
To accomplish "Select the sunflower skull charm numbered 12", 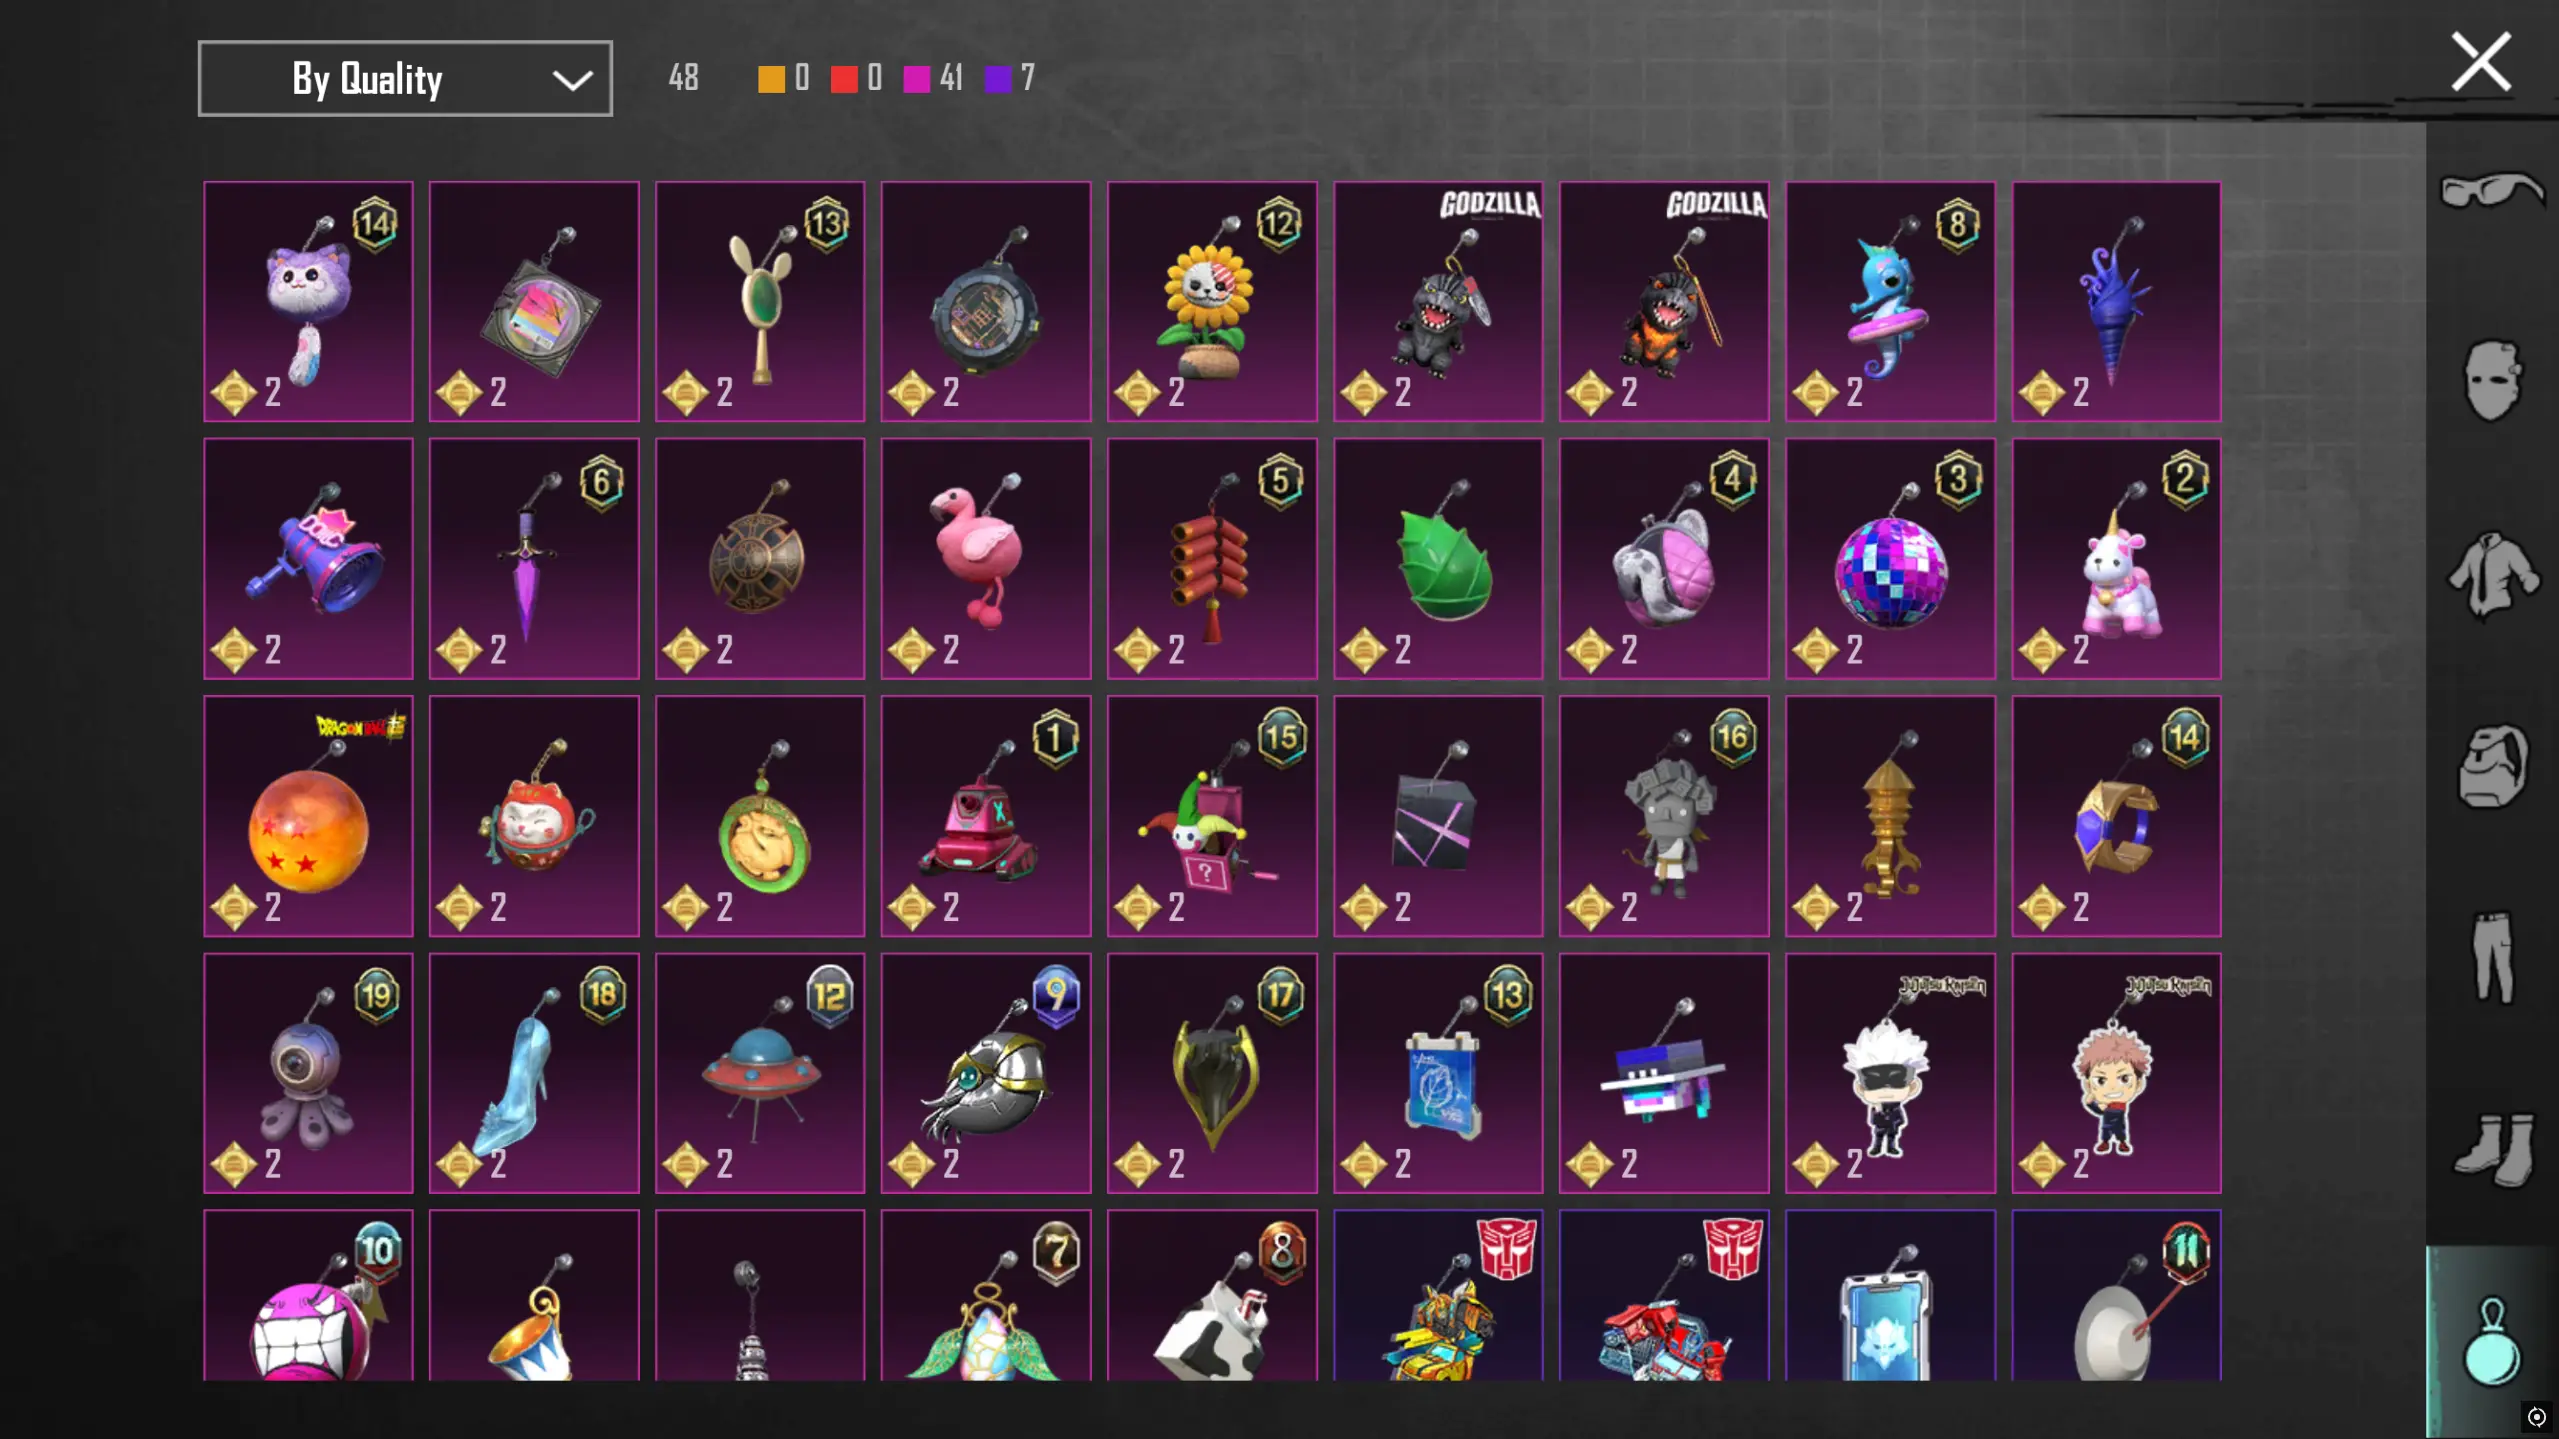I will (x=1212, y=301).
